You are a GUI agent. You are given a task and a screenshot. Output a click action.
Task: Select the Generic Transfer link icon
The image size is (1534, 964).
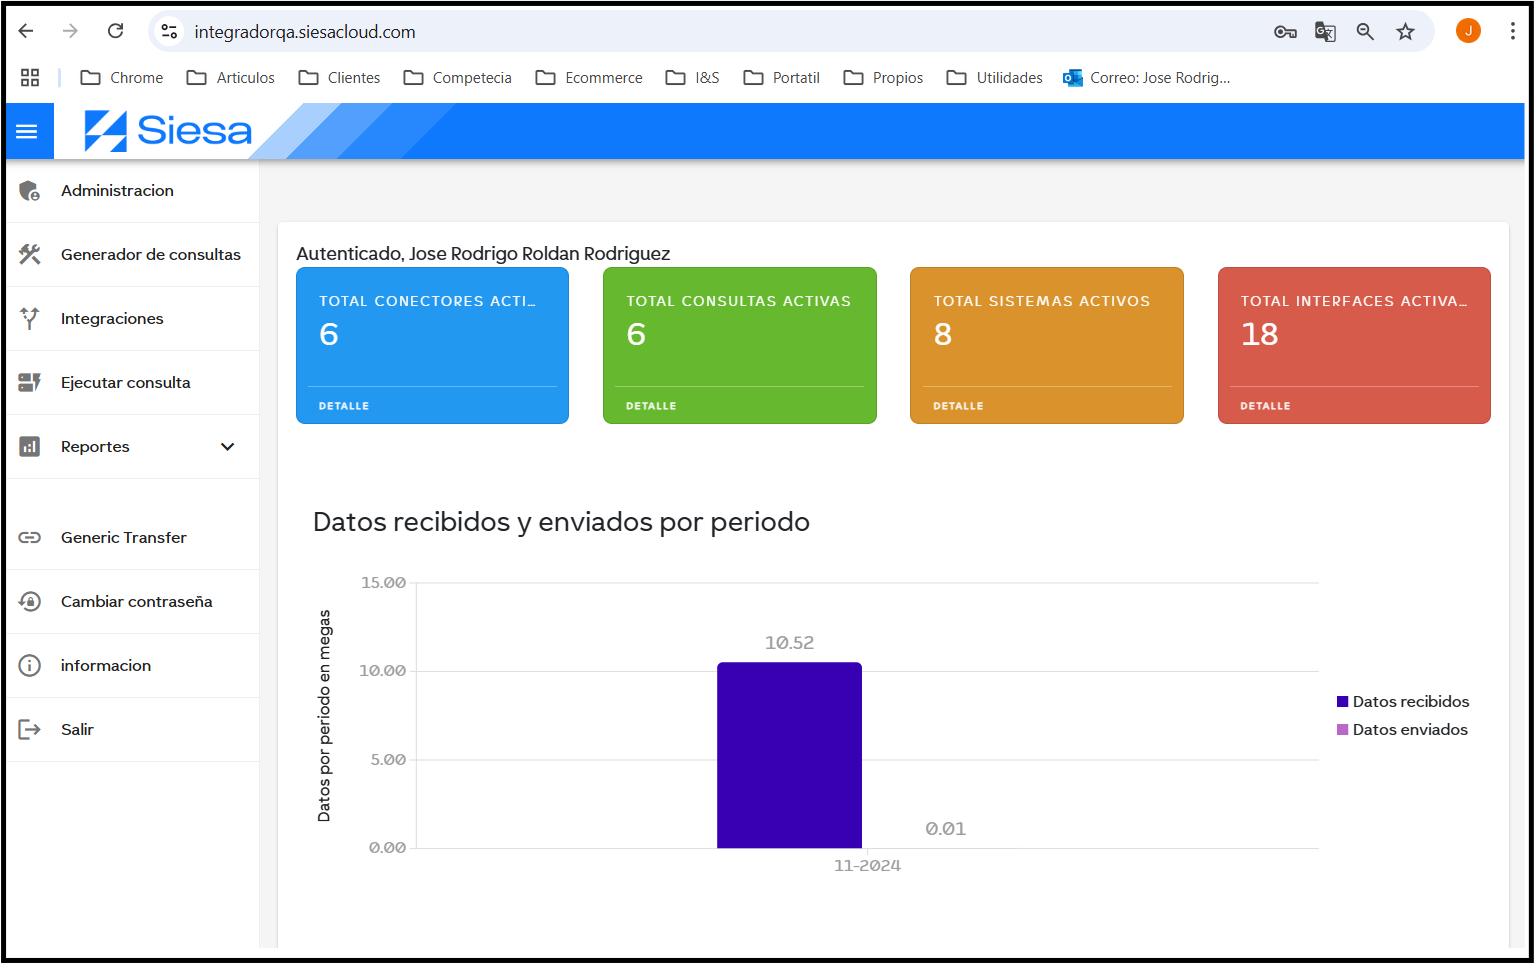(x=29, y=537)
